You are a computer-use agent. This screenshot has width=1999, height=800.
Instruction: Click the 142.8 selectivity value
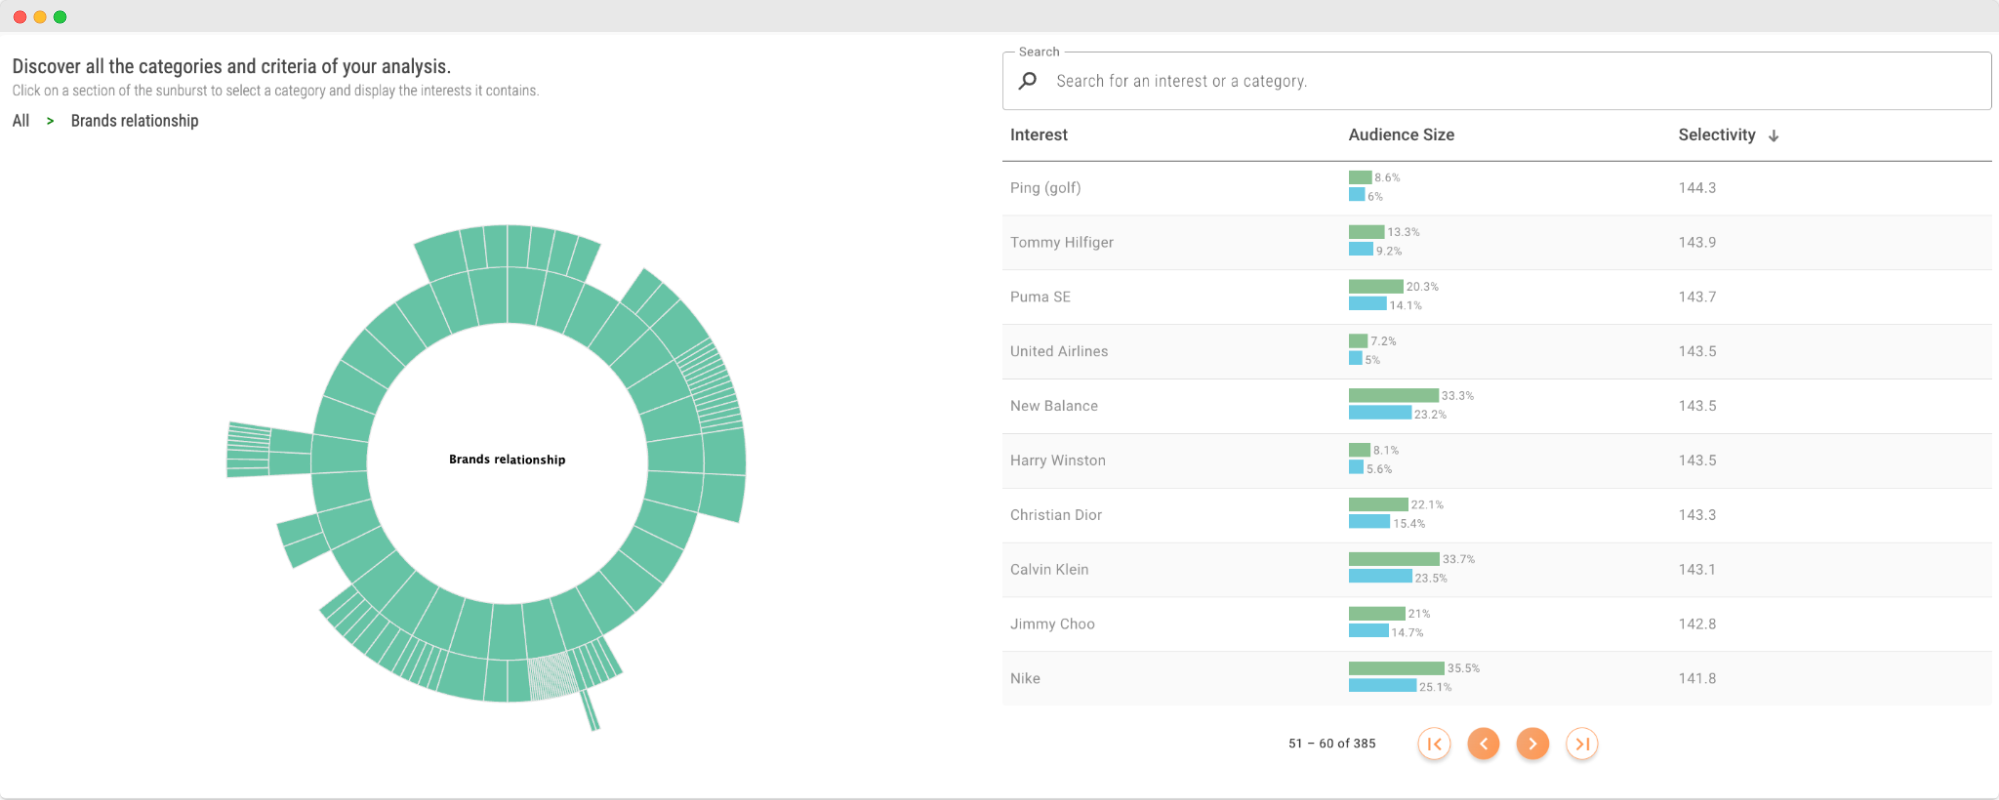point(1697,624)
